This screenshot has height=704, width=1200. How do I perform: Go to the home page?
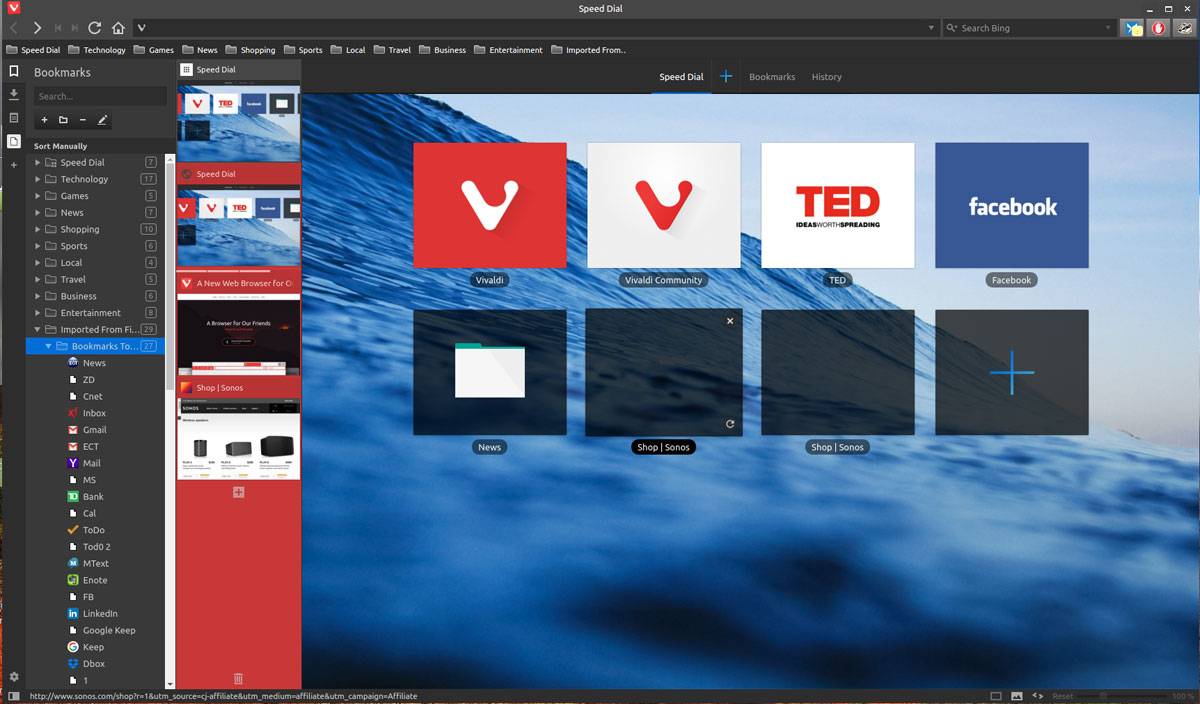[118, 28]
